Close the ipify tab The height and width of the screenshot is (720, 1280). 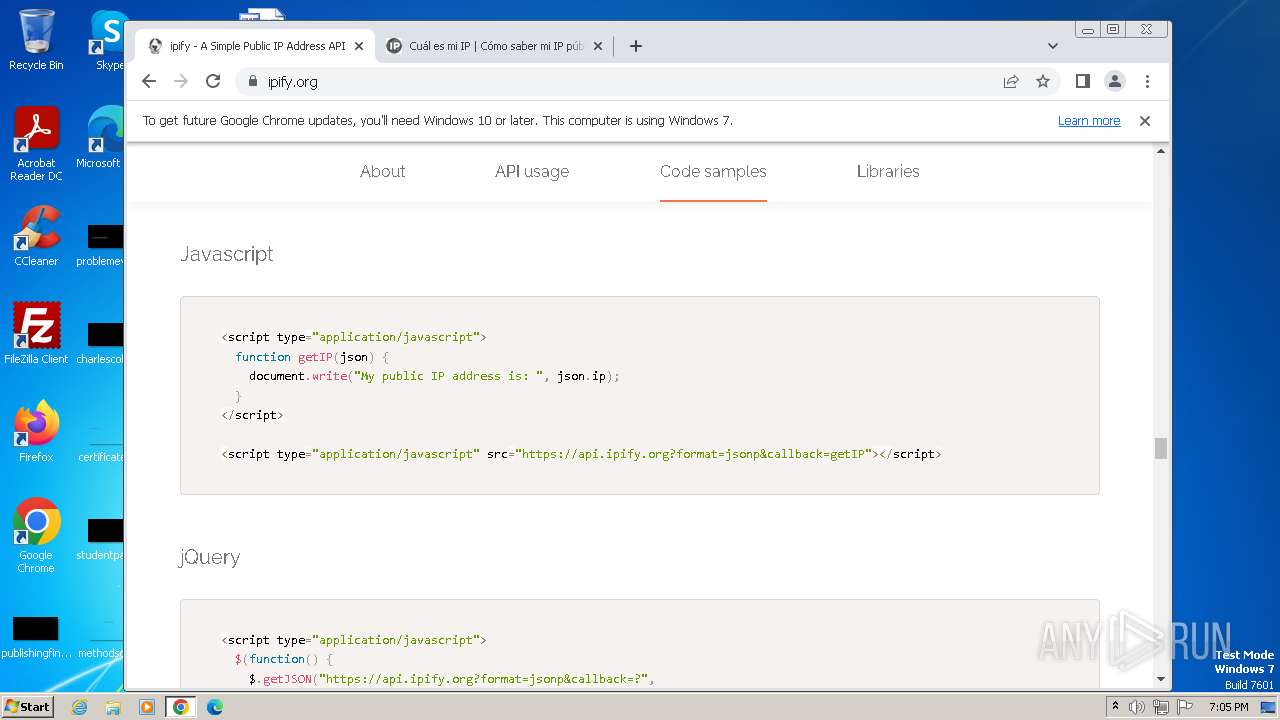tap(359, 46)
